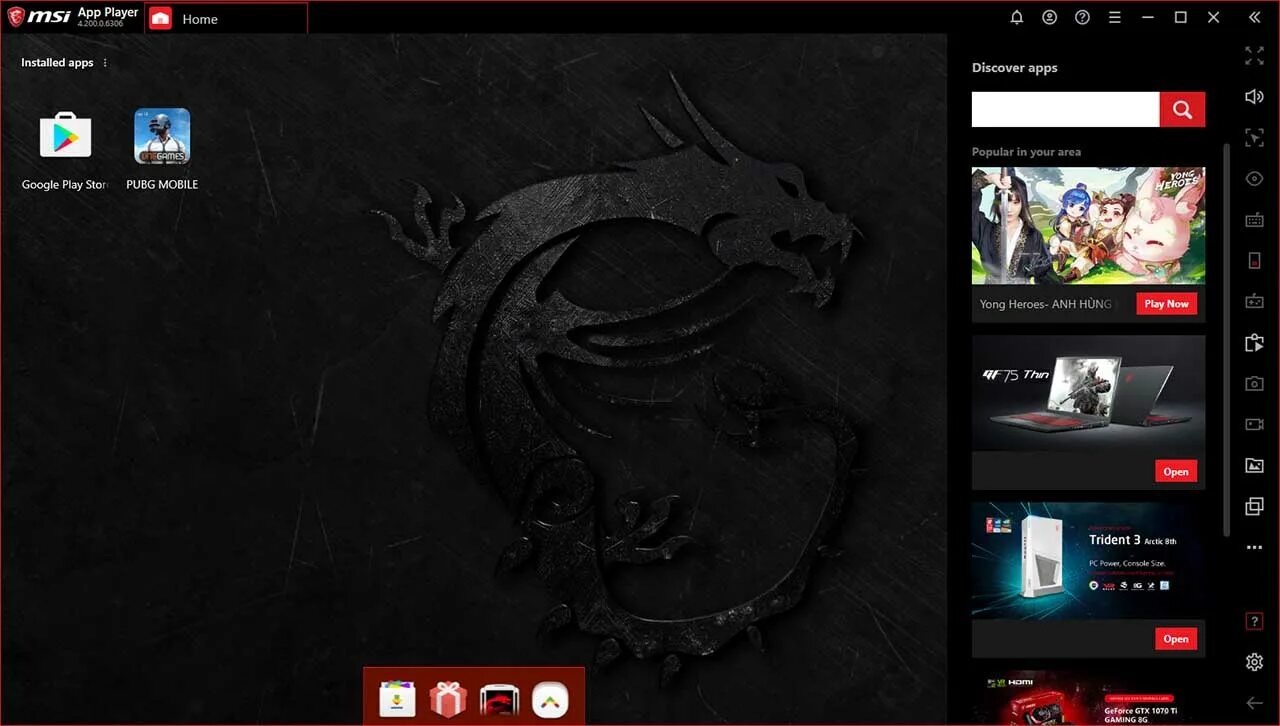Expand the Installed apps options menu
Image resolution: width=1280 pixels, height=726 pixels.
(x=103, y=62)
